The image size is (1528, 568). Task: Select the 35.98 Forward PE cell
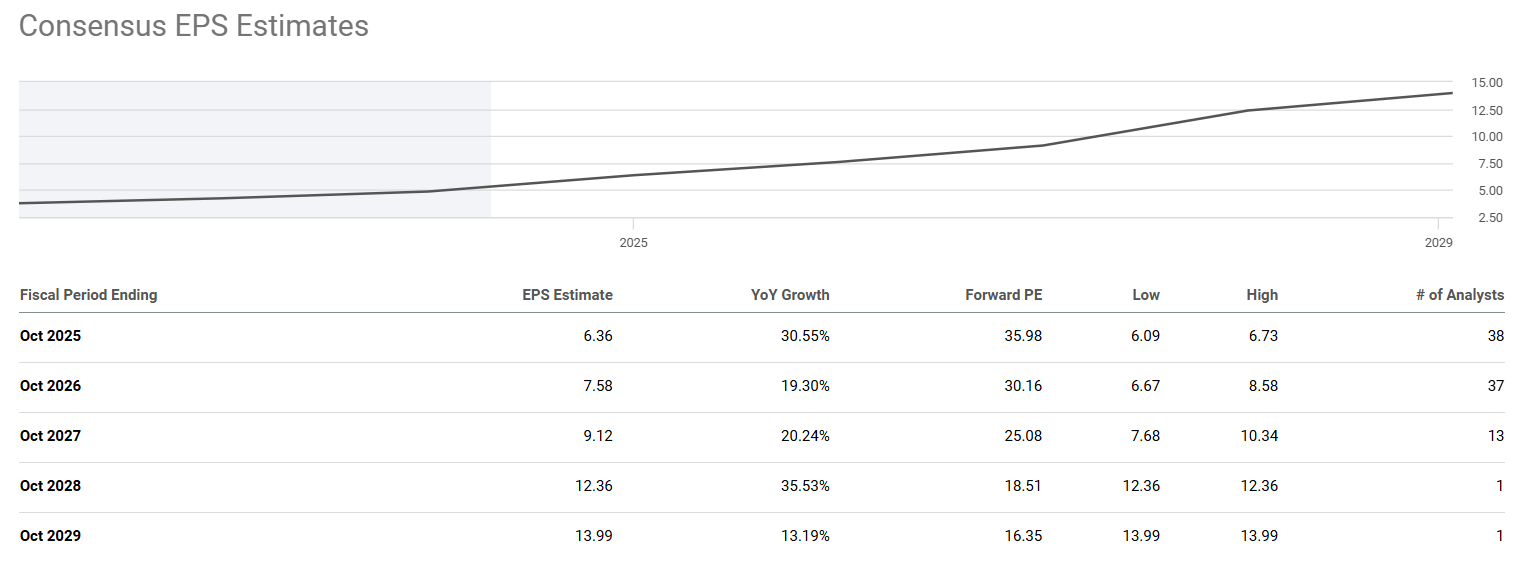pos(1023,336)
